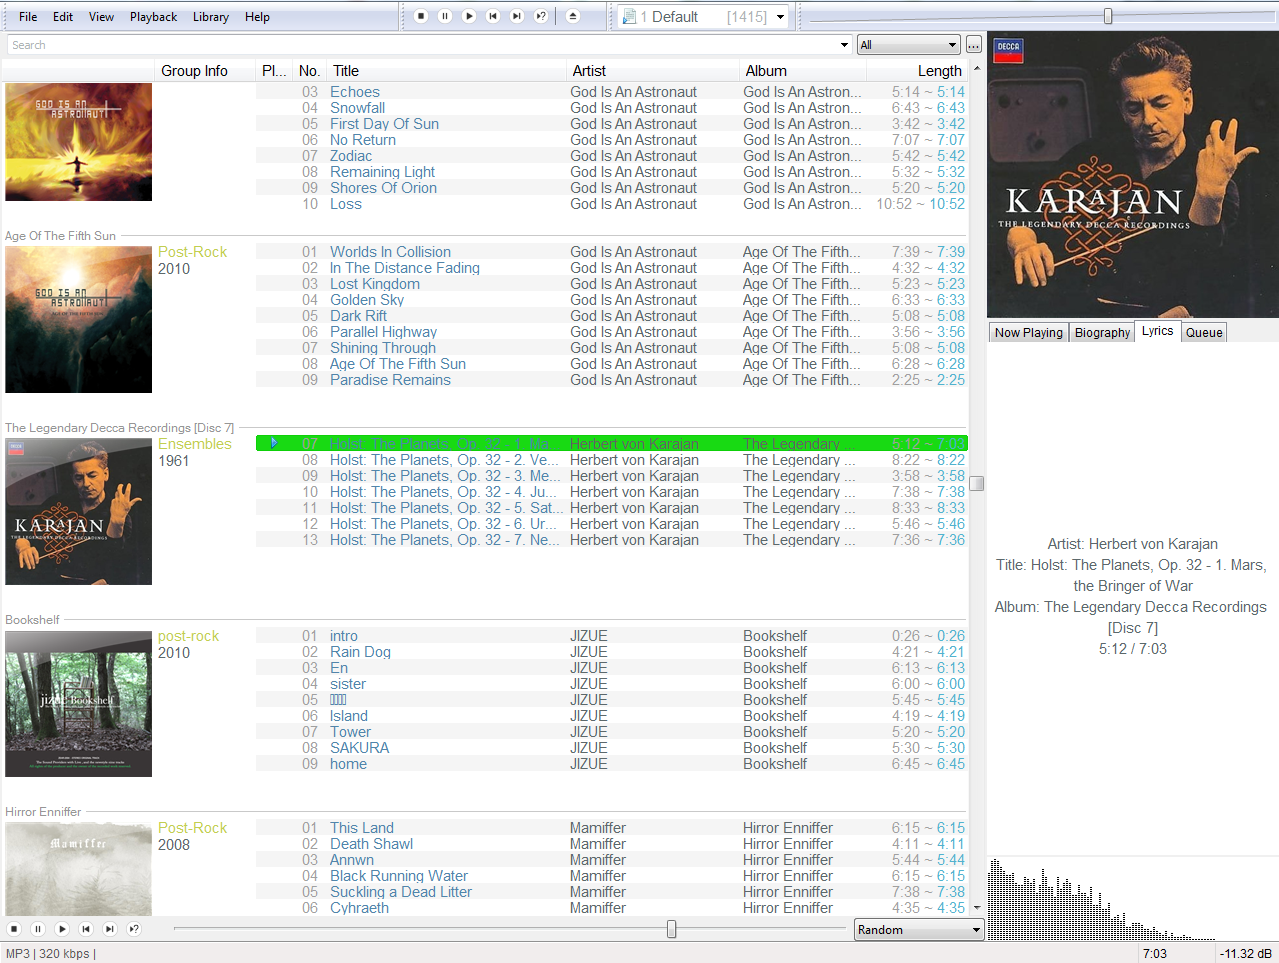Open the View menu

tap(101, 17)
